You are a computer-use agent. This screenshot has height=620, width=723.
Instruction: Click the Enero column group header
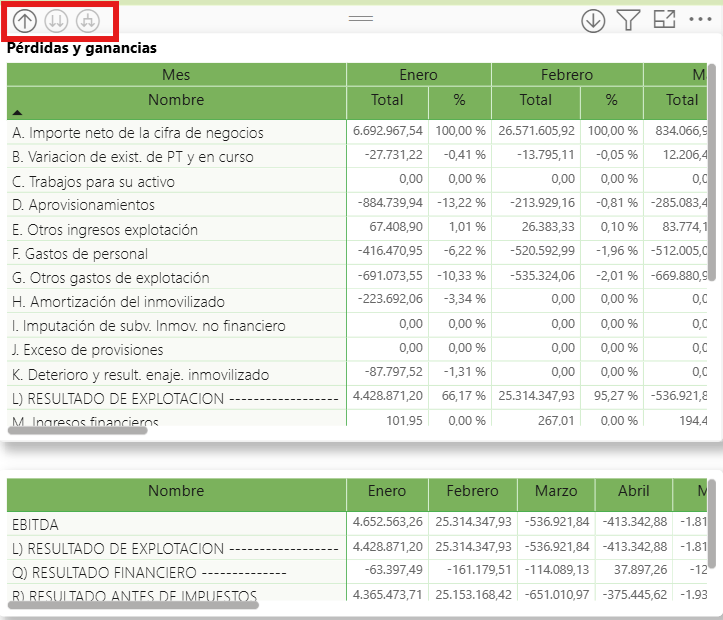coord(418,75)
